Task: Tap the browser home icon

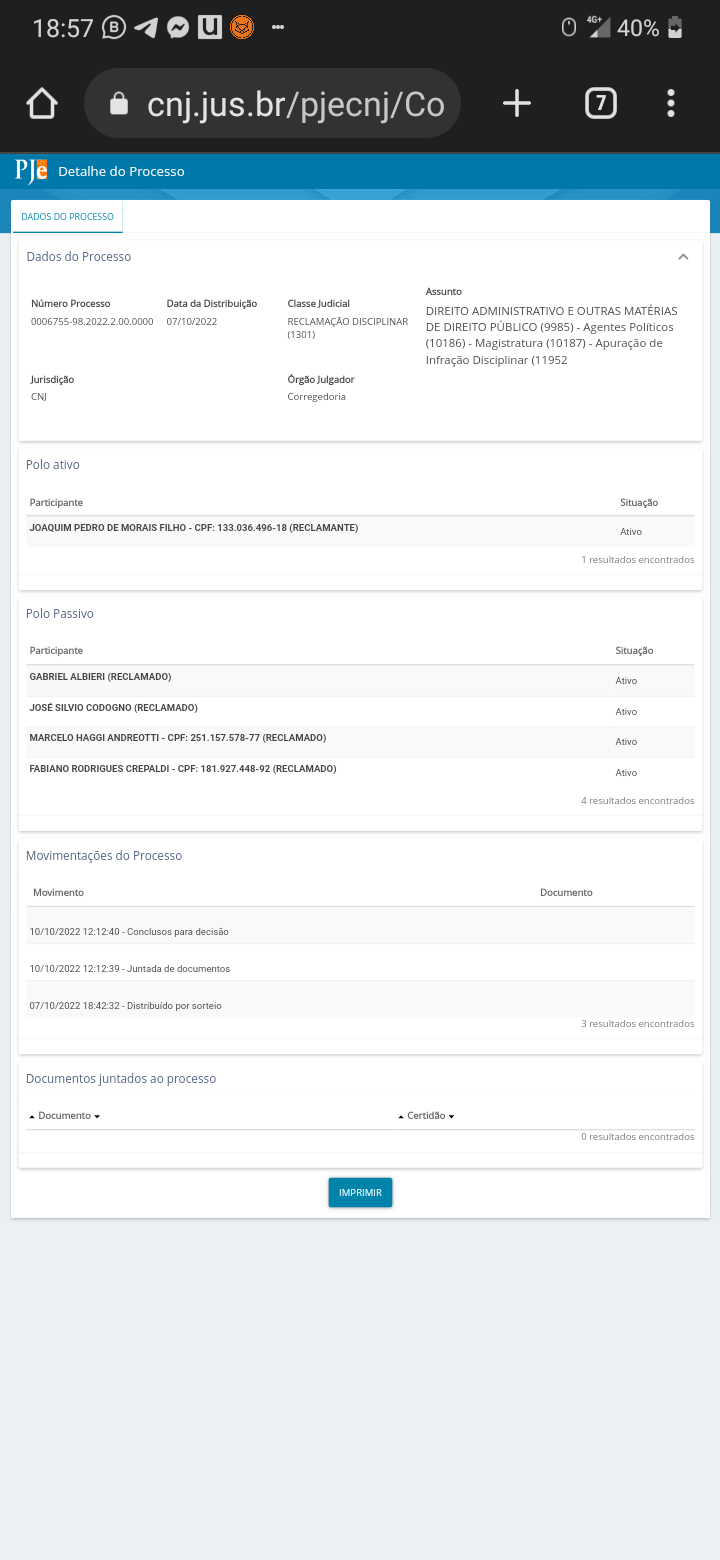Action: coord(42,103)
